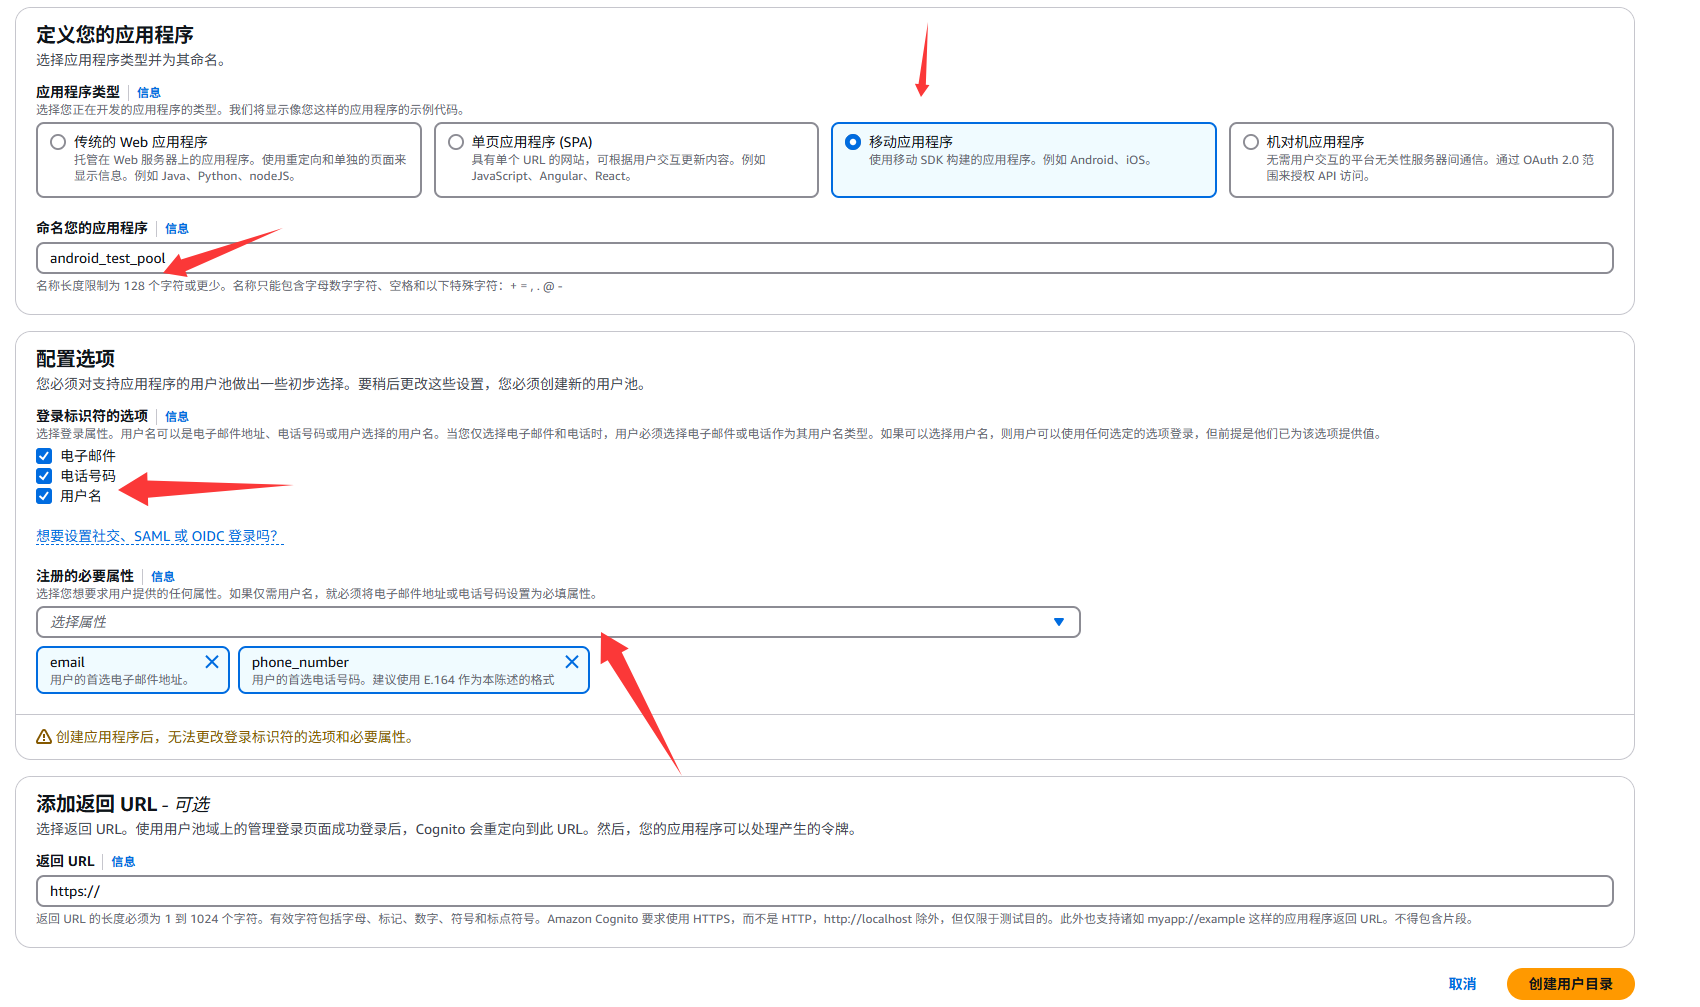Toggle the 电话号码 checkbox
Screen dimensions: 1700x1007
click(x=44, y=476)
